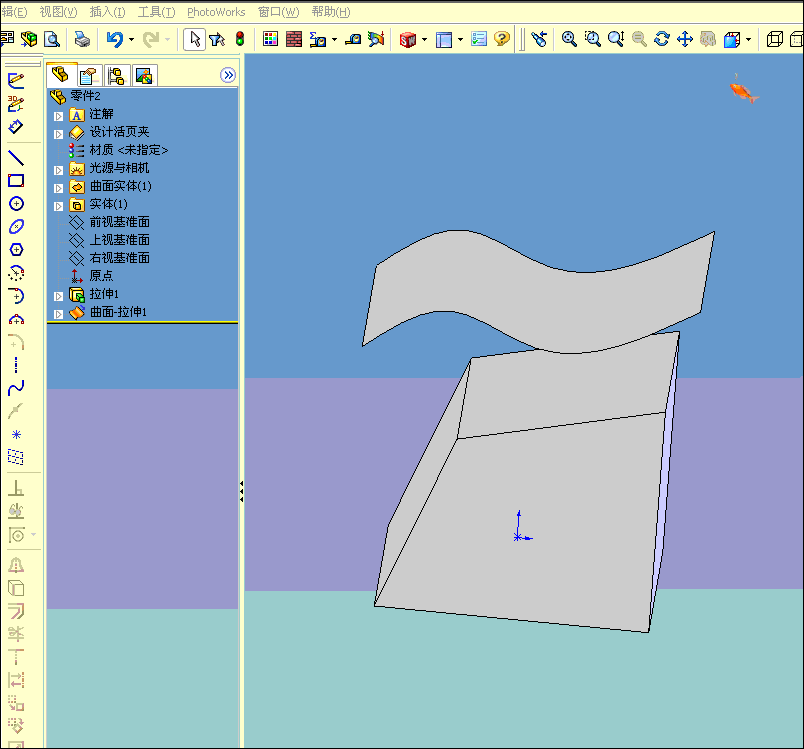Expand the 光源与相机 tree node
This screenshot has width=804, height=749.
58,170
